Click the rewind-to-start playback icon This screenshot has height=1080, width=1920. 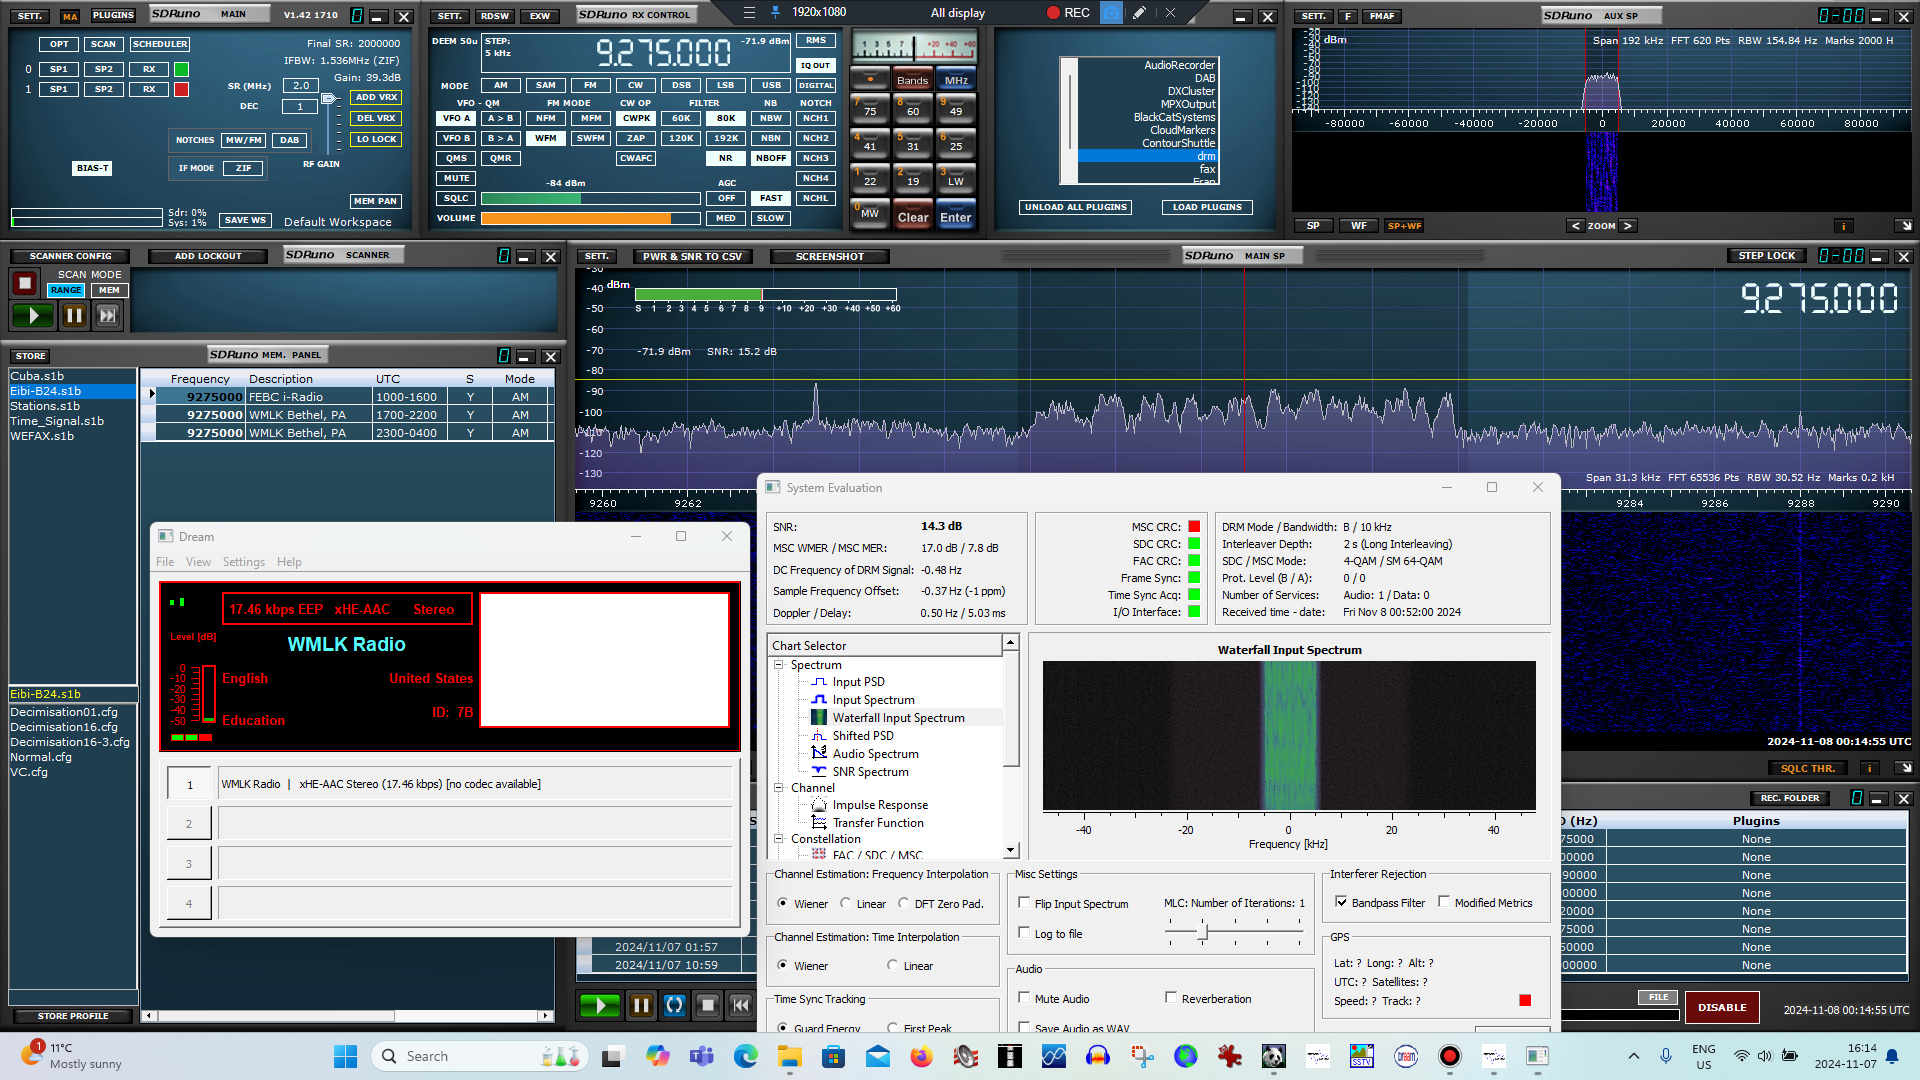tap(741, 1005)
